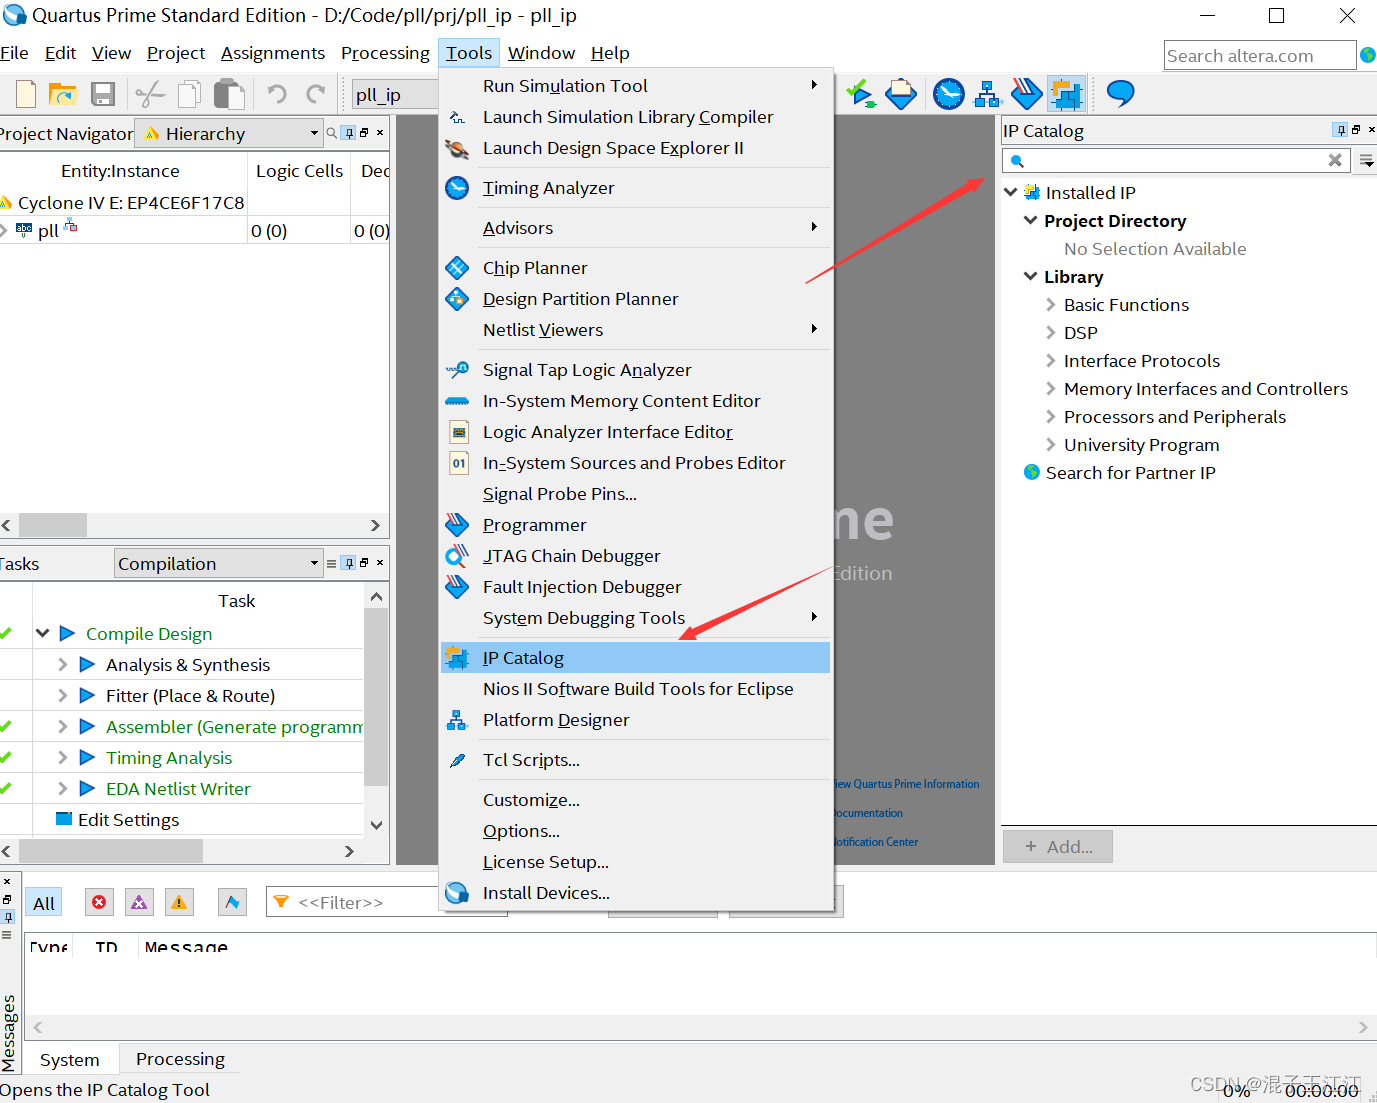Click the blue speech bubble help icon

pyautogui.click(x=1120, y=94)
